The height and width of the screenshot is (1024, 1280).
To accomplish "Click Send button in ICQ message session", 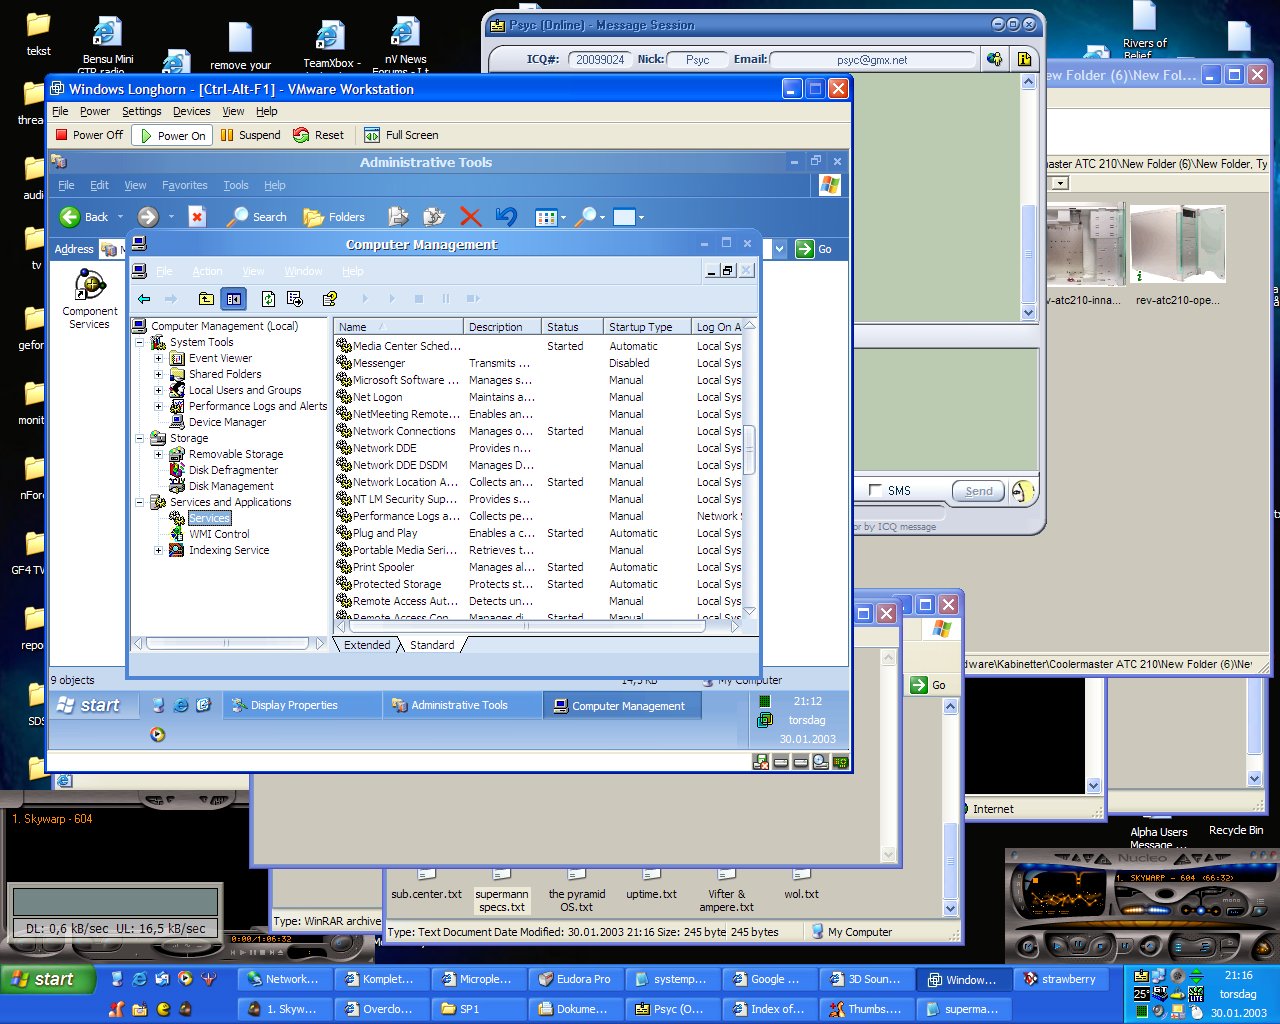I will click(x=978, y=491).
